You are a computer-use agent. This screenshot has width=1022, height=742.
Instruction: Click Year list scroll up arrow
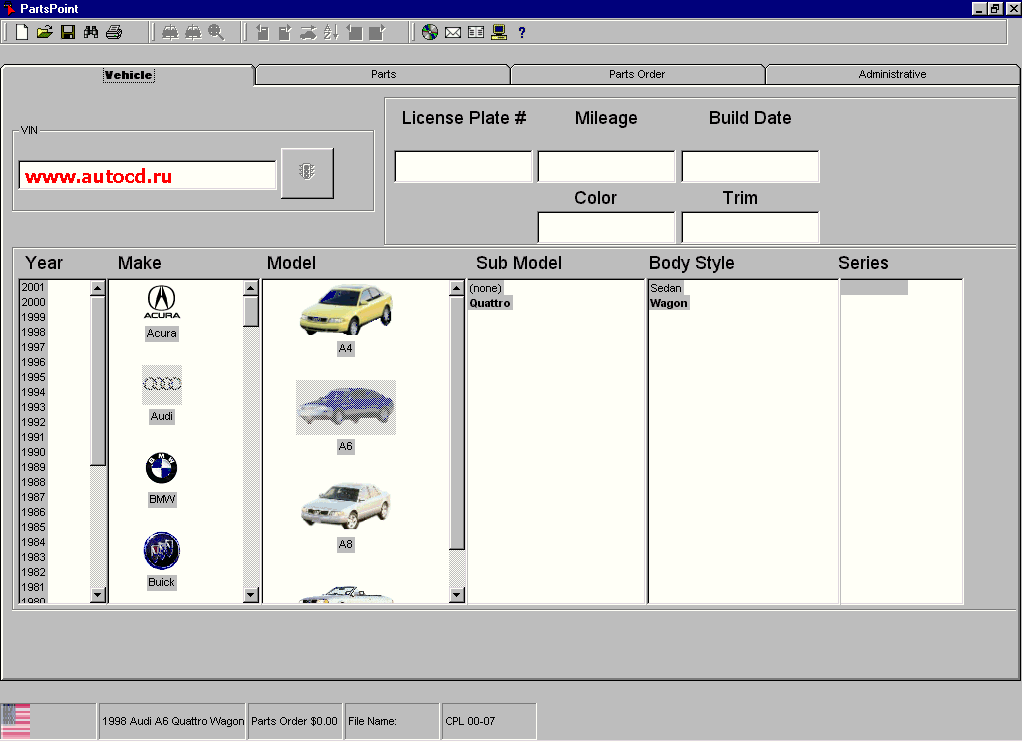[98, 288]
